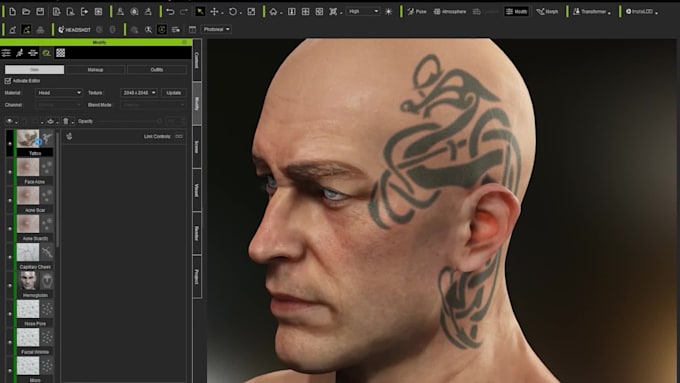Select the running figure motion icon
This screenshot has height=383, width=680.
(x=20, y=53)
